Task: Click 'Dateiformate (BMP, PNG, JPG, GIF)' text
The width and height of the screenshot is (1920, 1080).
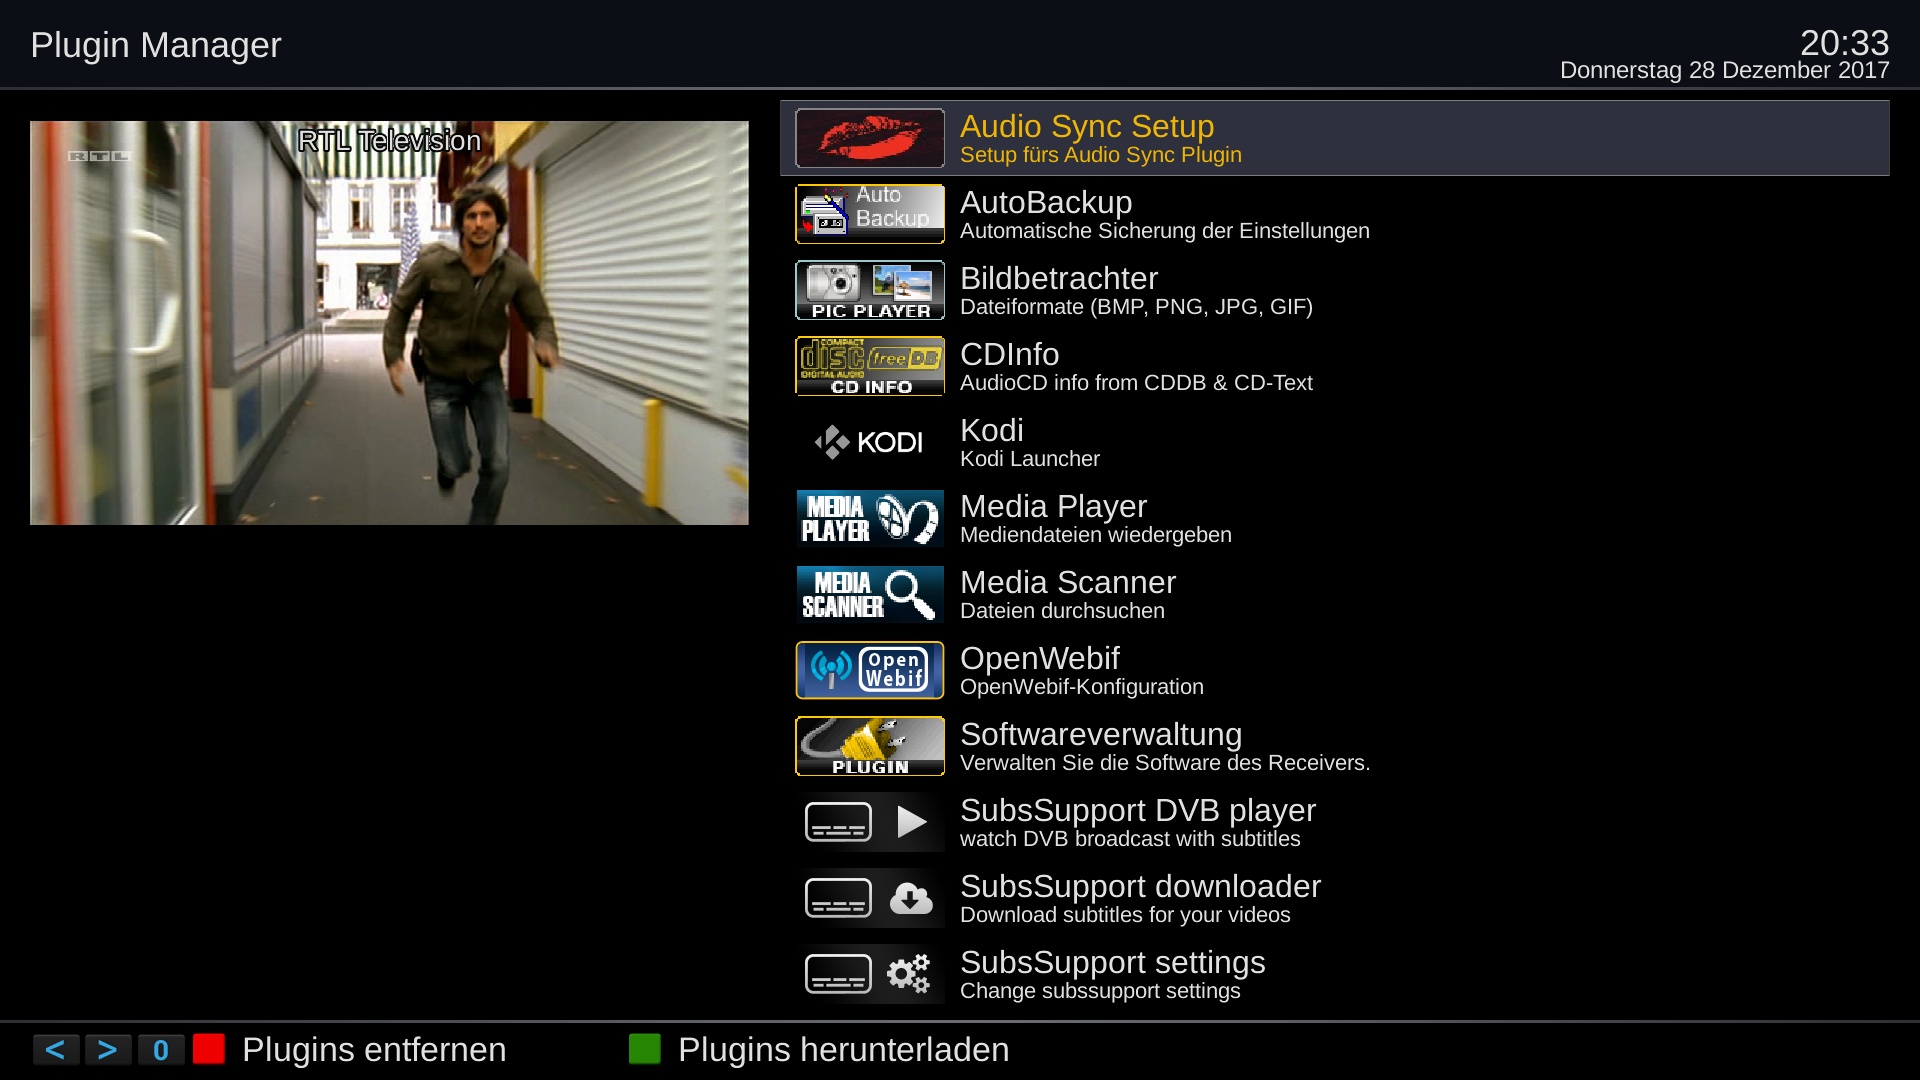Action: tap(1136, 307)
